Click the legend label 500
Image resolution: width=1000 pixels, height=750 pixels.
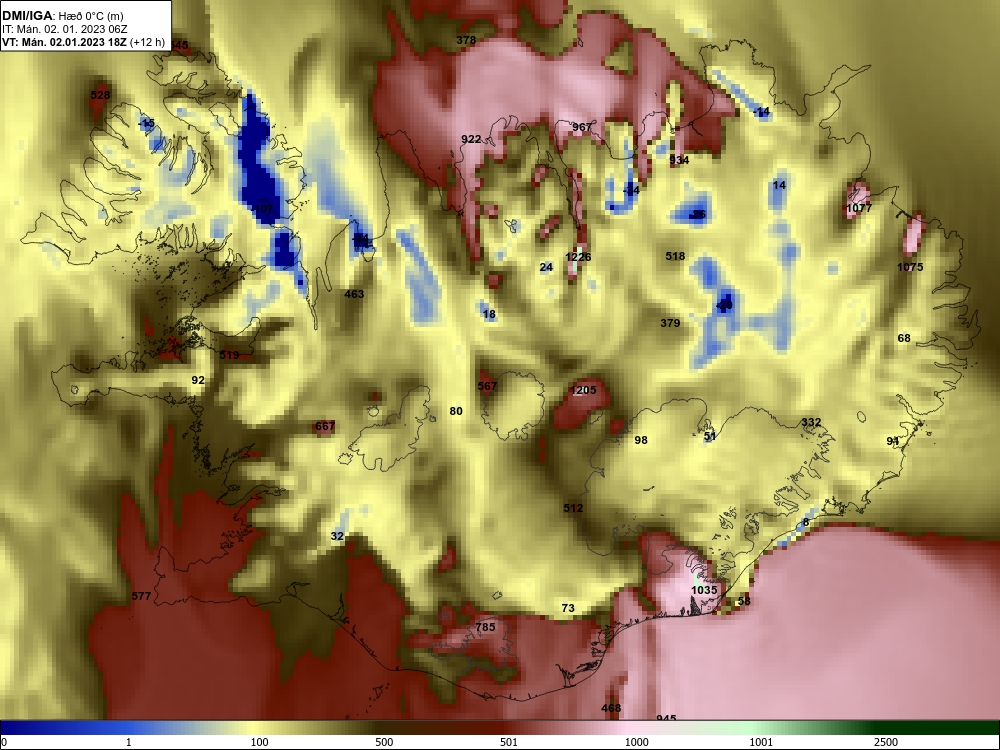(384, 742)
